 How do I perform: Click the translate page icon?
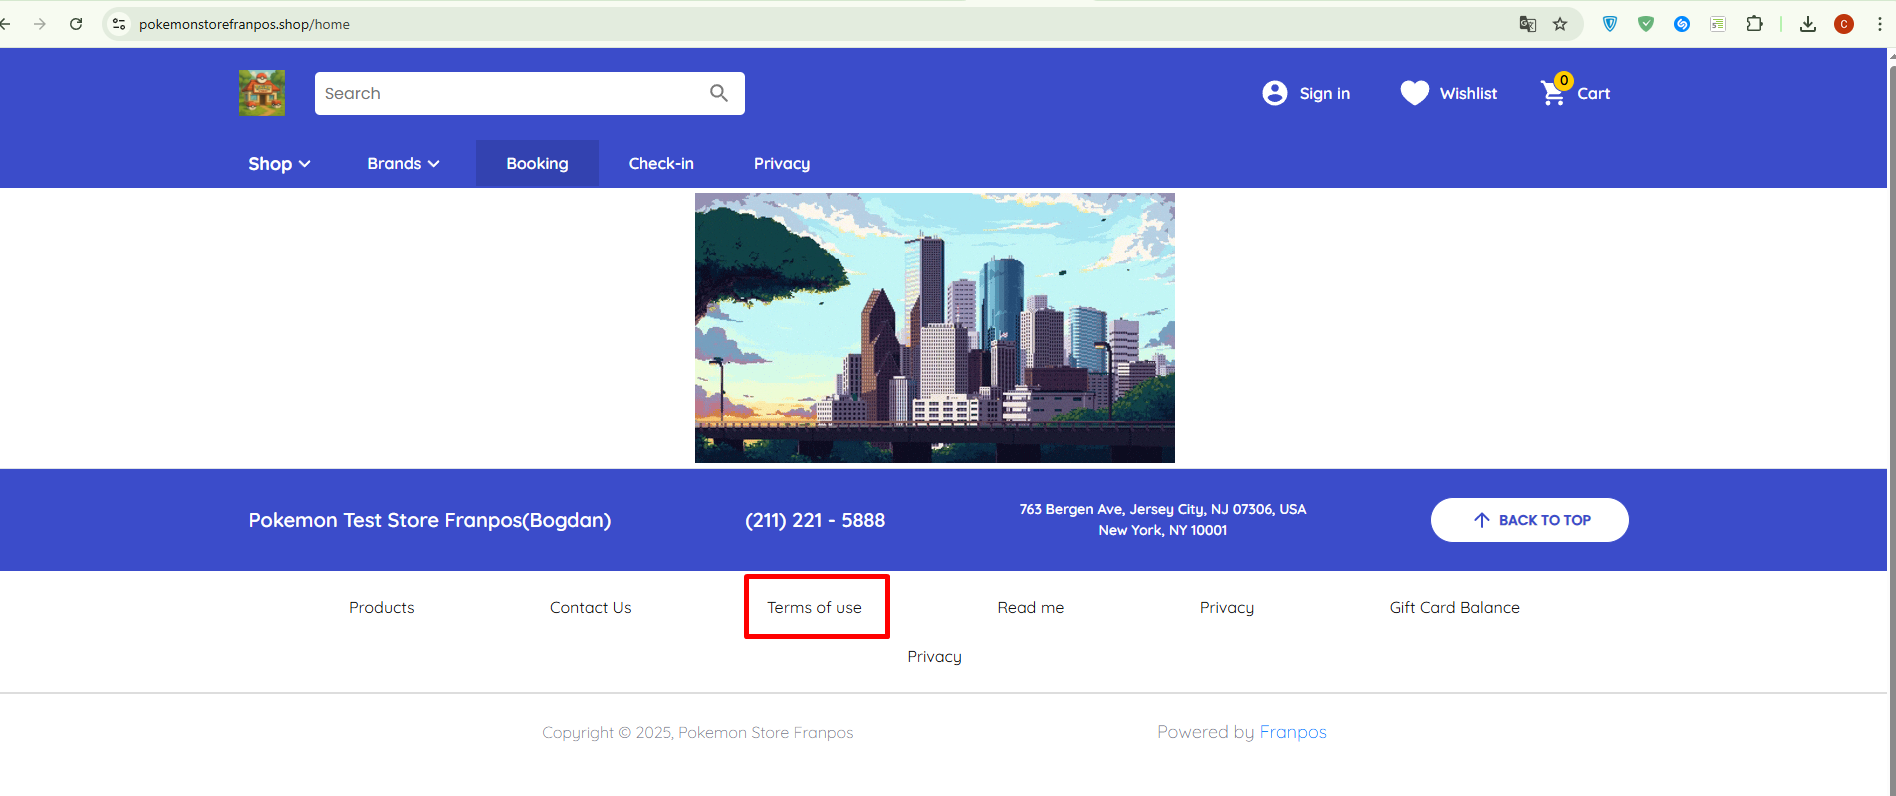pos(1528,24)
